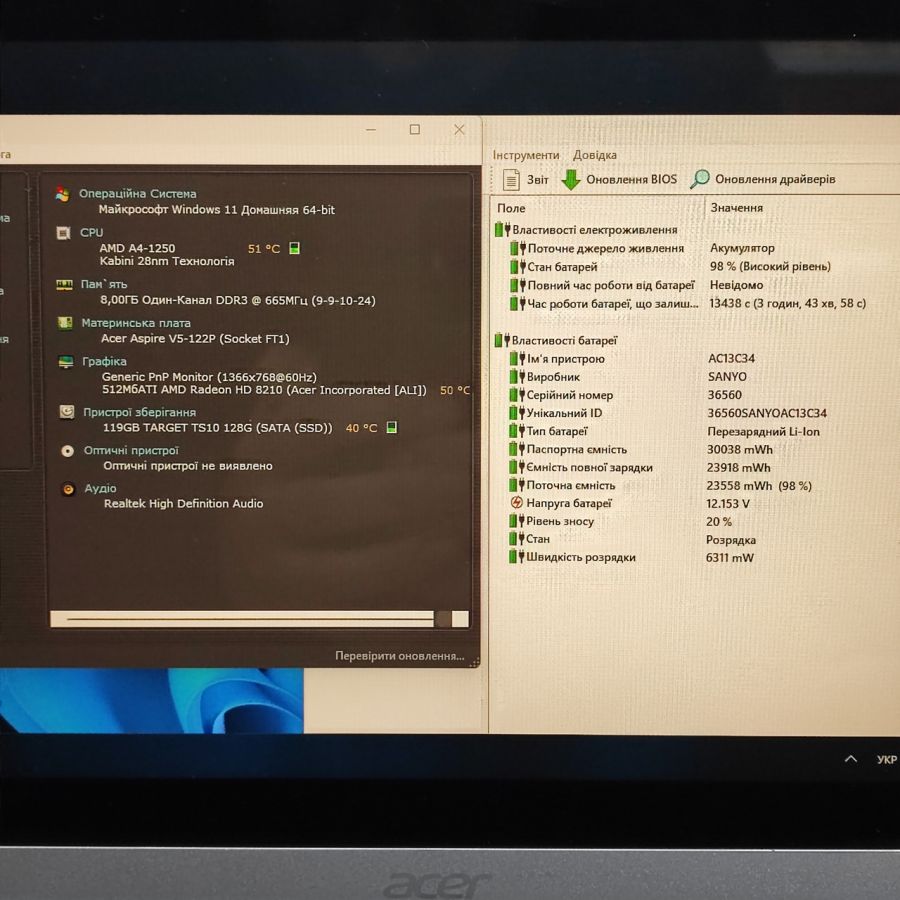
Task: Click the report page icon next to Звіт
Action: [x=511, y=180]
